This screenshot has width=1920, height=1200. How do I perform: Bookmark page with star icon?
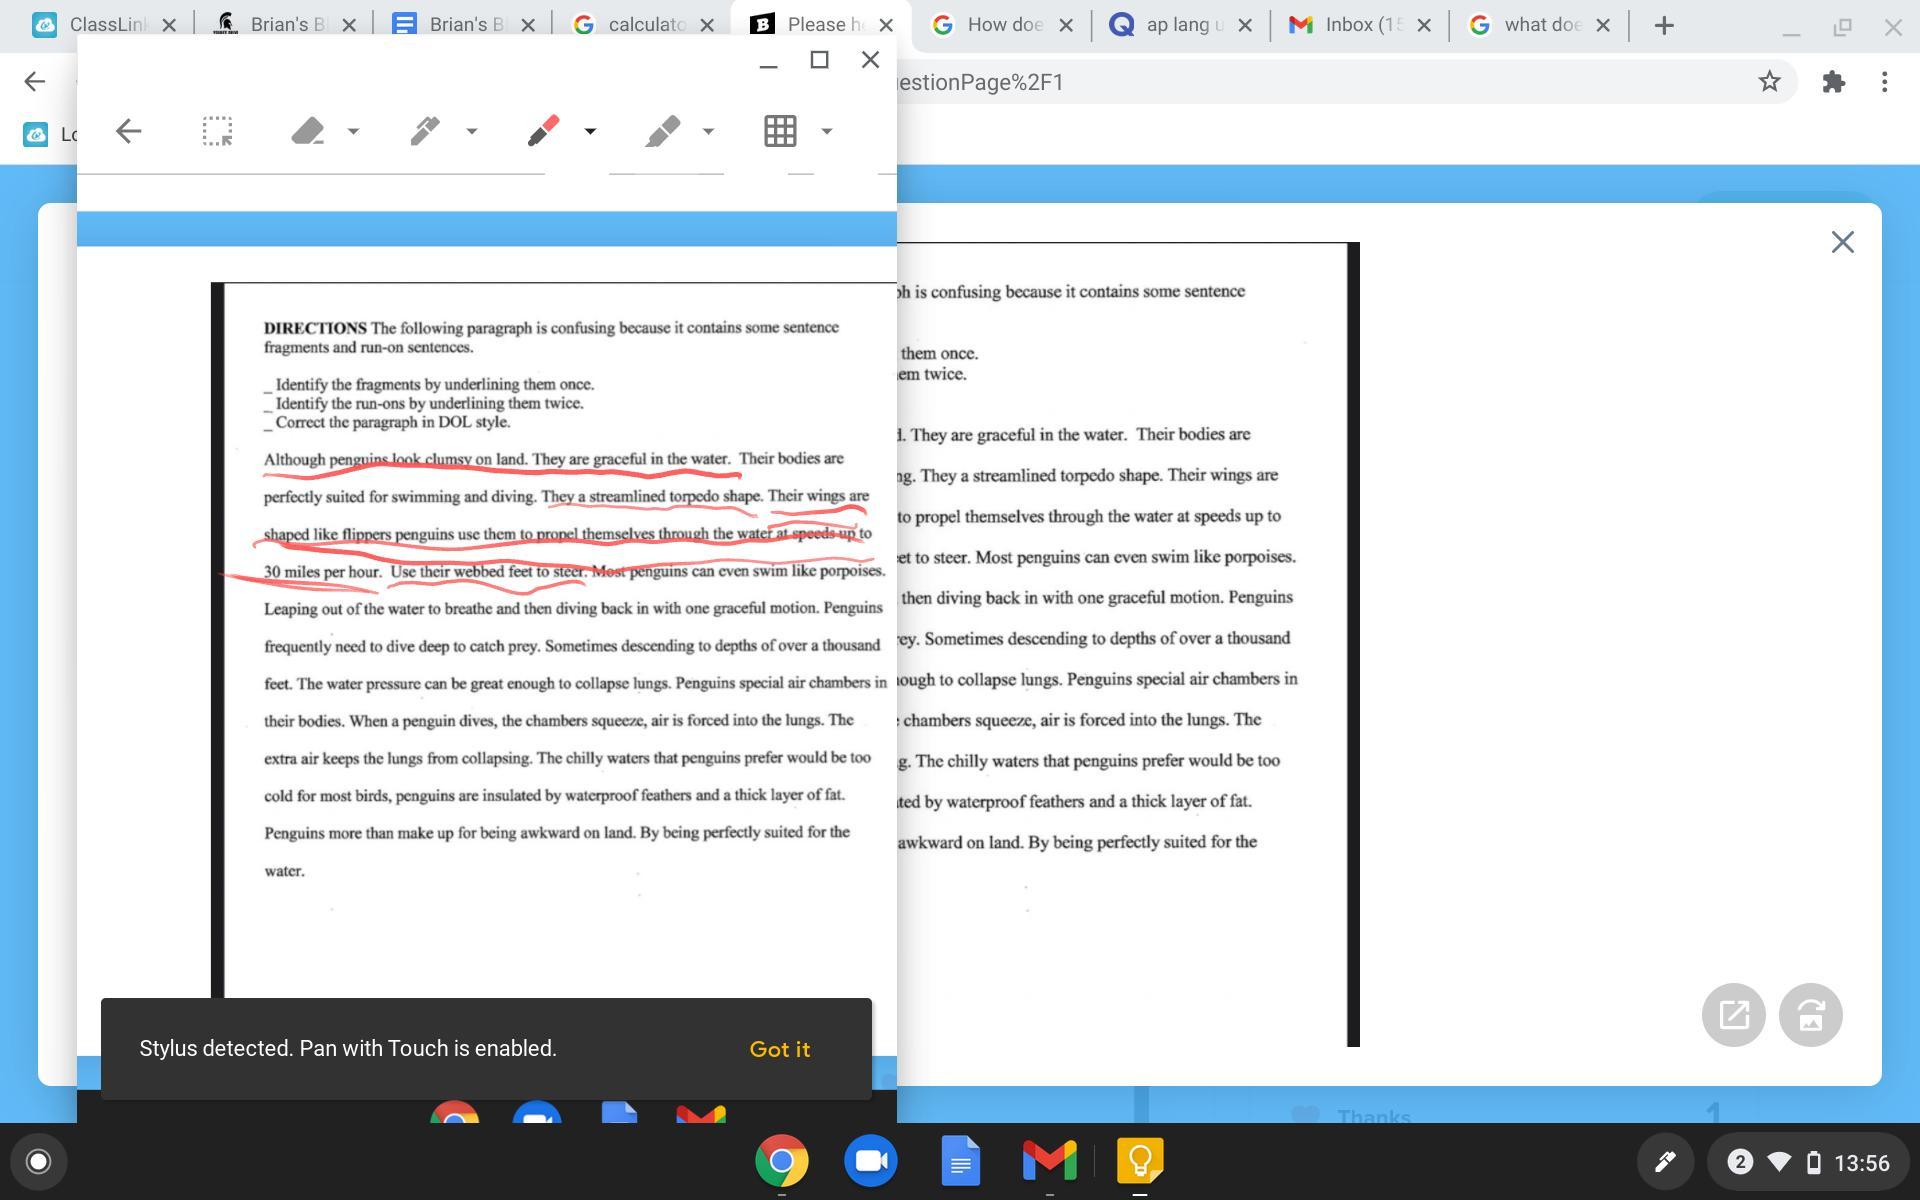[1769, 82]
